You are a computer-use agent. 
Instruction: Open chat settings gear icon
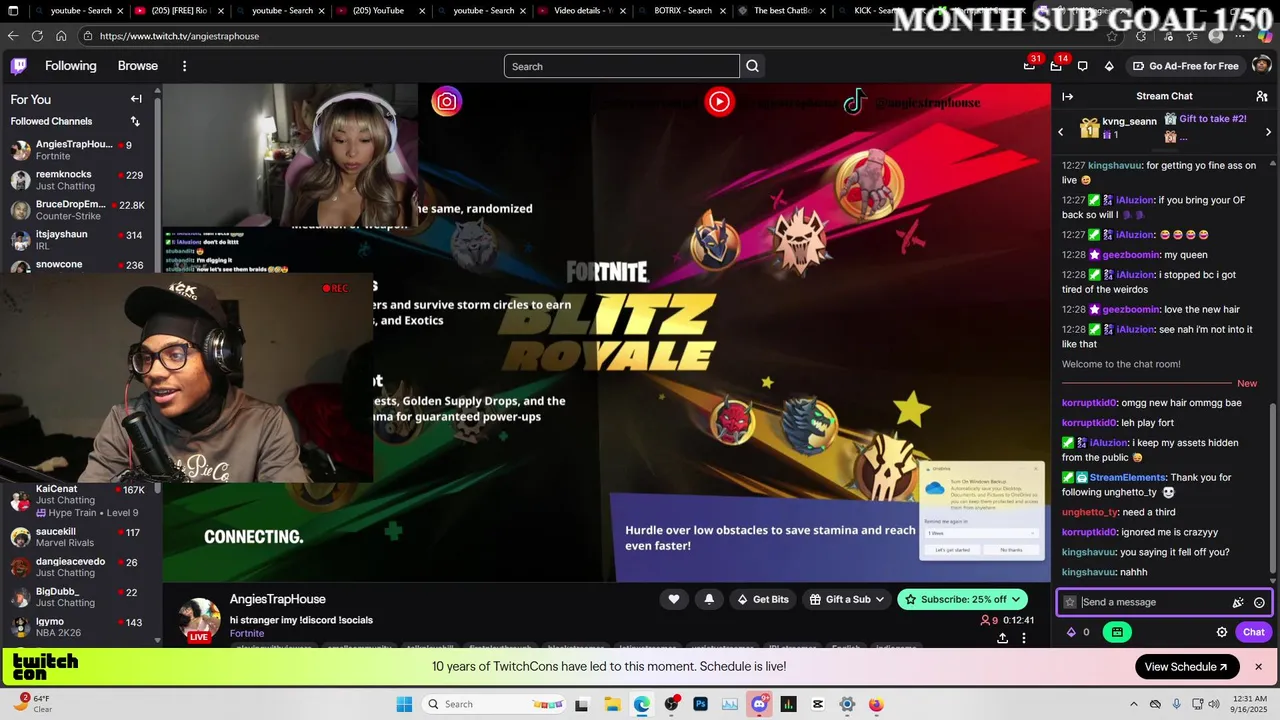[x=1222, y=632]
